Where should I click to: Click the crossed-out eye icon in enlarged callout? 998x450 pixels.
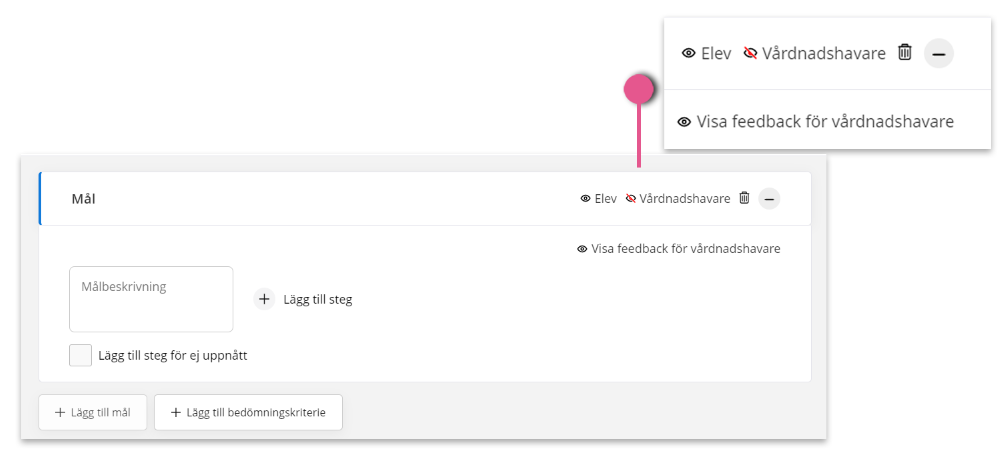pyautogui.click(x=750, y=53)
